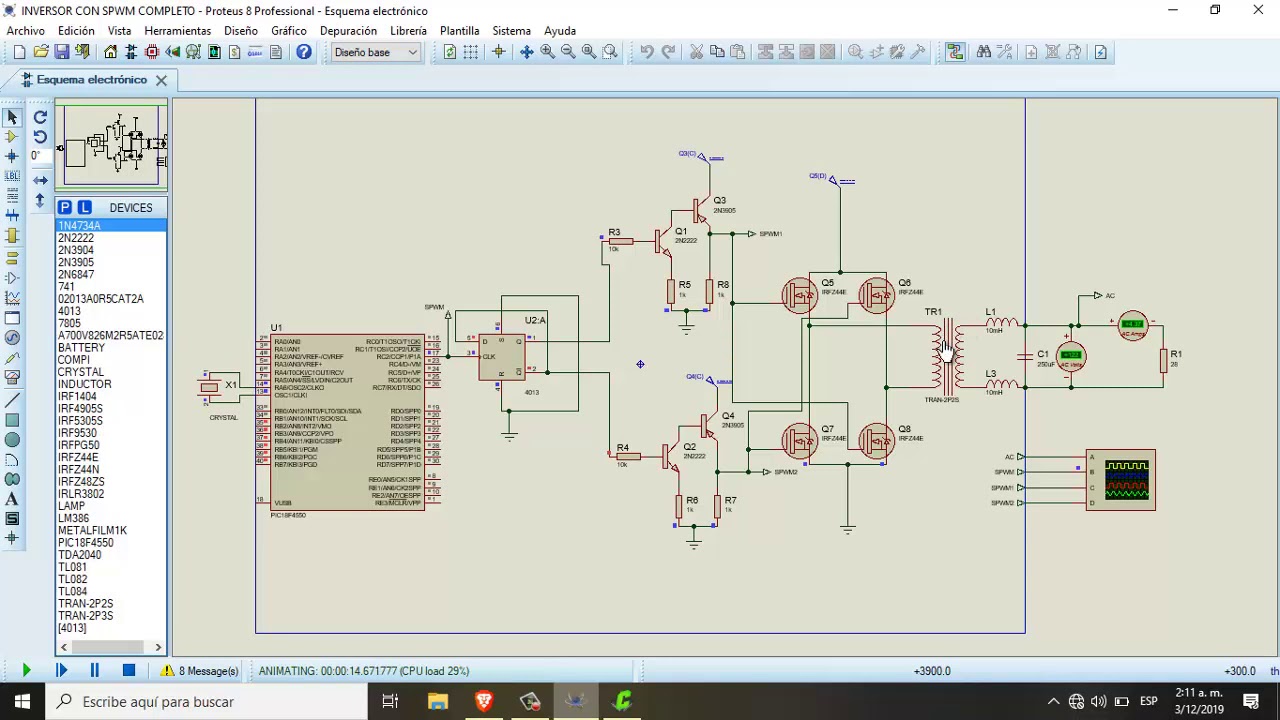Zoom in with magnifier plus icon
This screenshot has width=1280, height=720.
547,52
